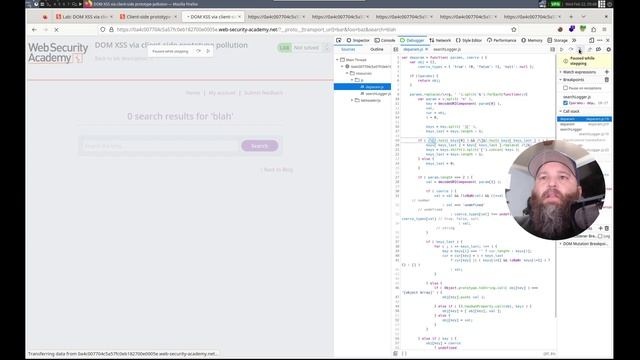Screen dimensions: 640x360
Task: Select the searchLogger call stack frame
Action: [x=584, y=131]
